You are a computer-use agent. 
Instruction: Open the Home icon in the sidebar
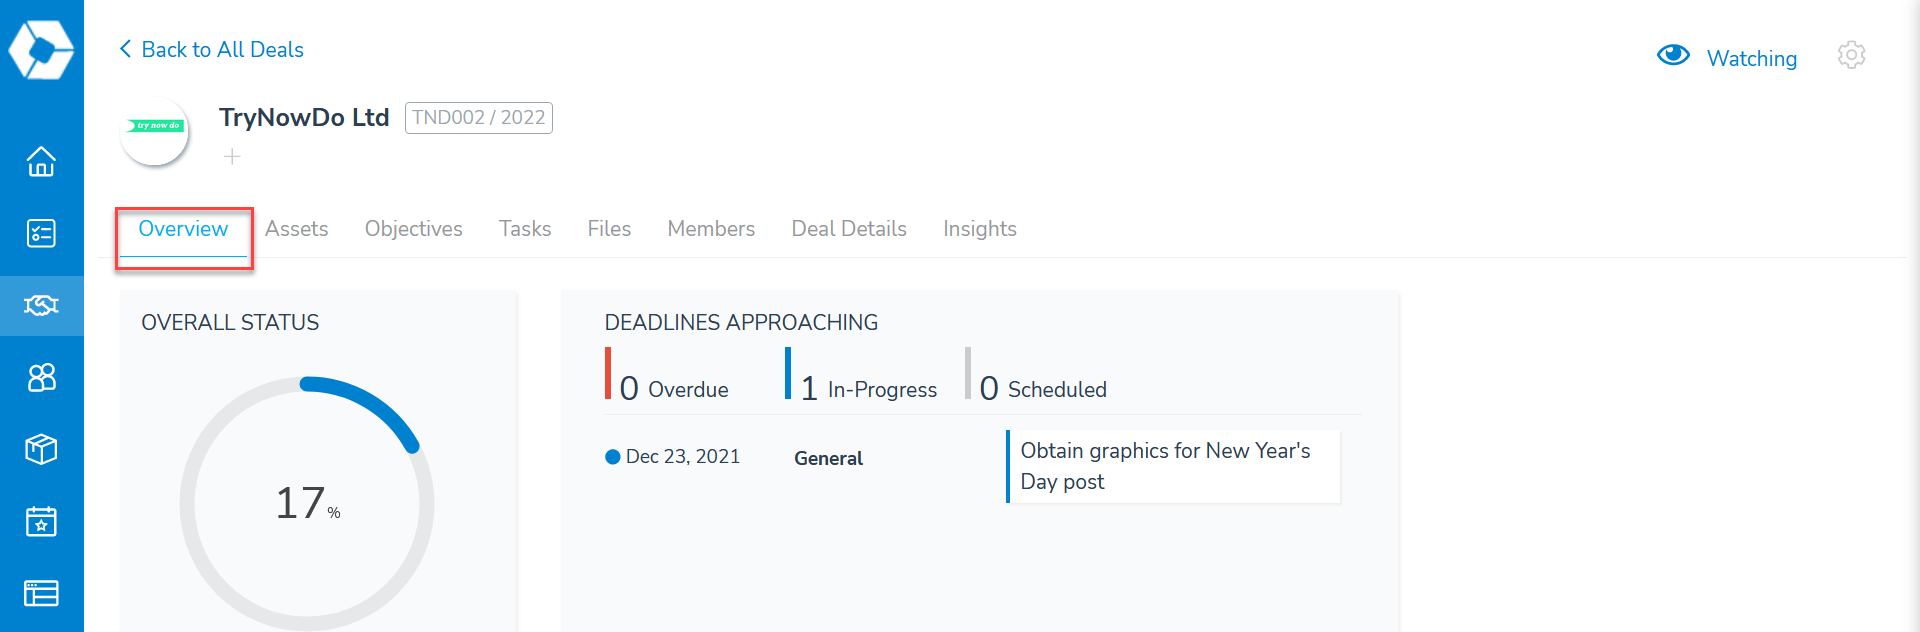41,161
